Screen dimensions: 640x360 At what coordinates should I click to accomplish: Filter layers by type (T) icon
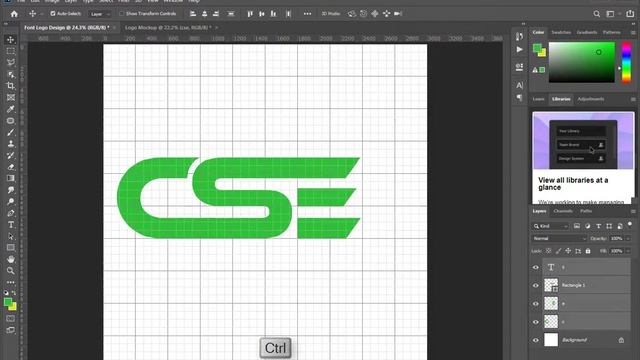click(598, 226)
